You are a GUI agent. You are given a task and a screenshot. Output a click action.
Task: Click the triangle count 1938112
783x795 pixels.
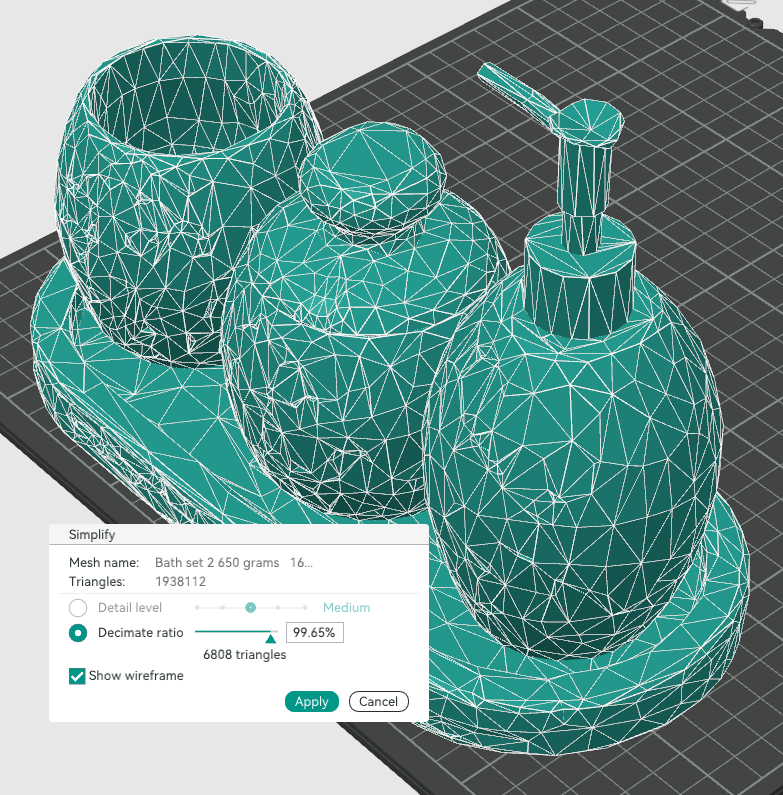(181, 582)
